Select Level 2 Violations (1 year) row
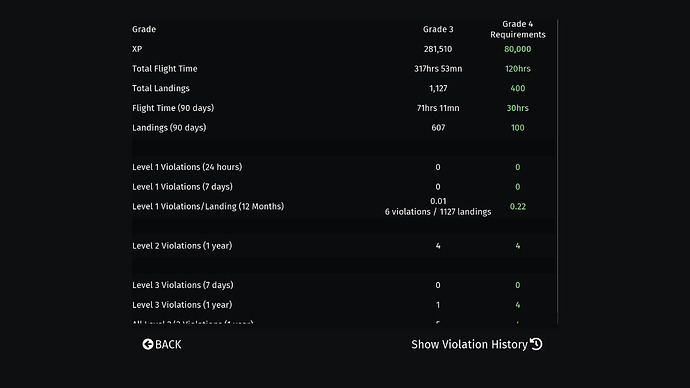Viewport: 690px width, 388px height. point(344,246)
